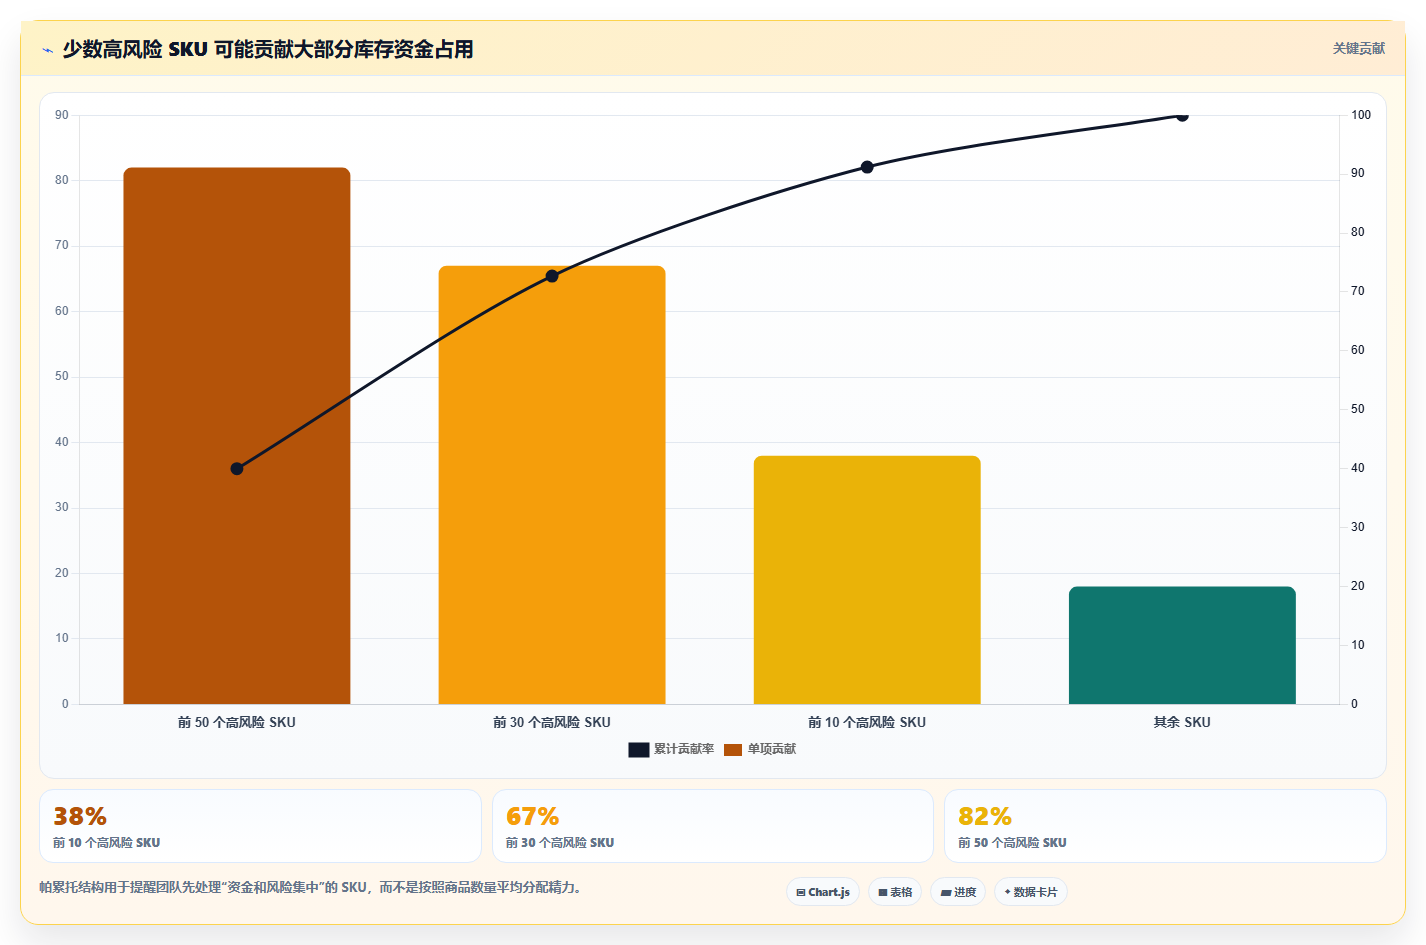Click the 关键贡献 tag in header

(x=1358, y=48)
